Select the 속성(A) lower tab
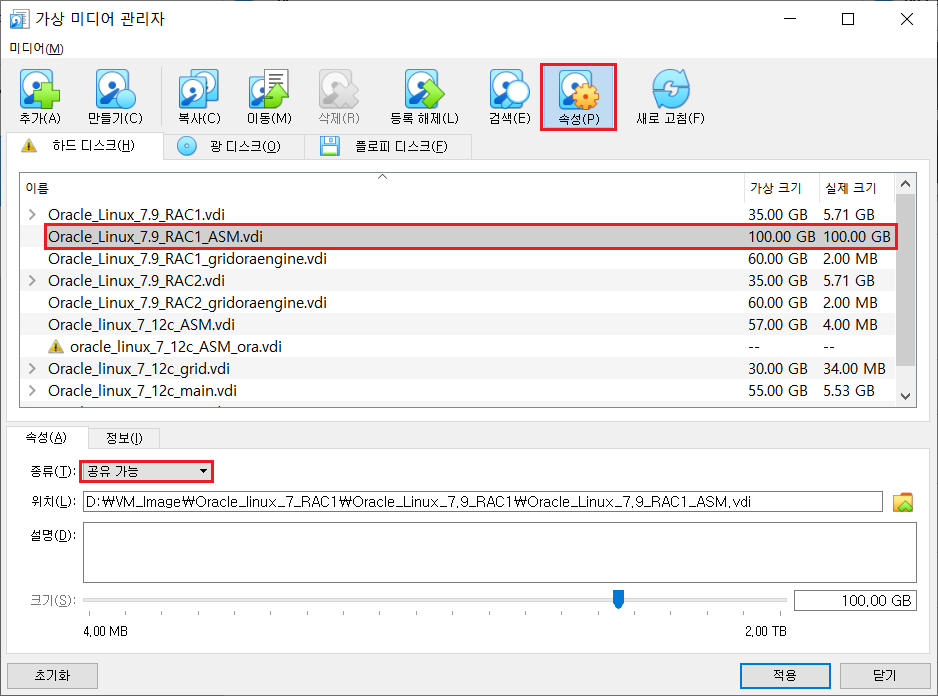This screenshot has width=938, height=696. [47, 437]
